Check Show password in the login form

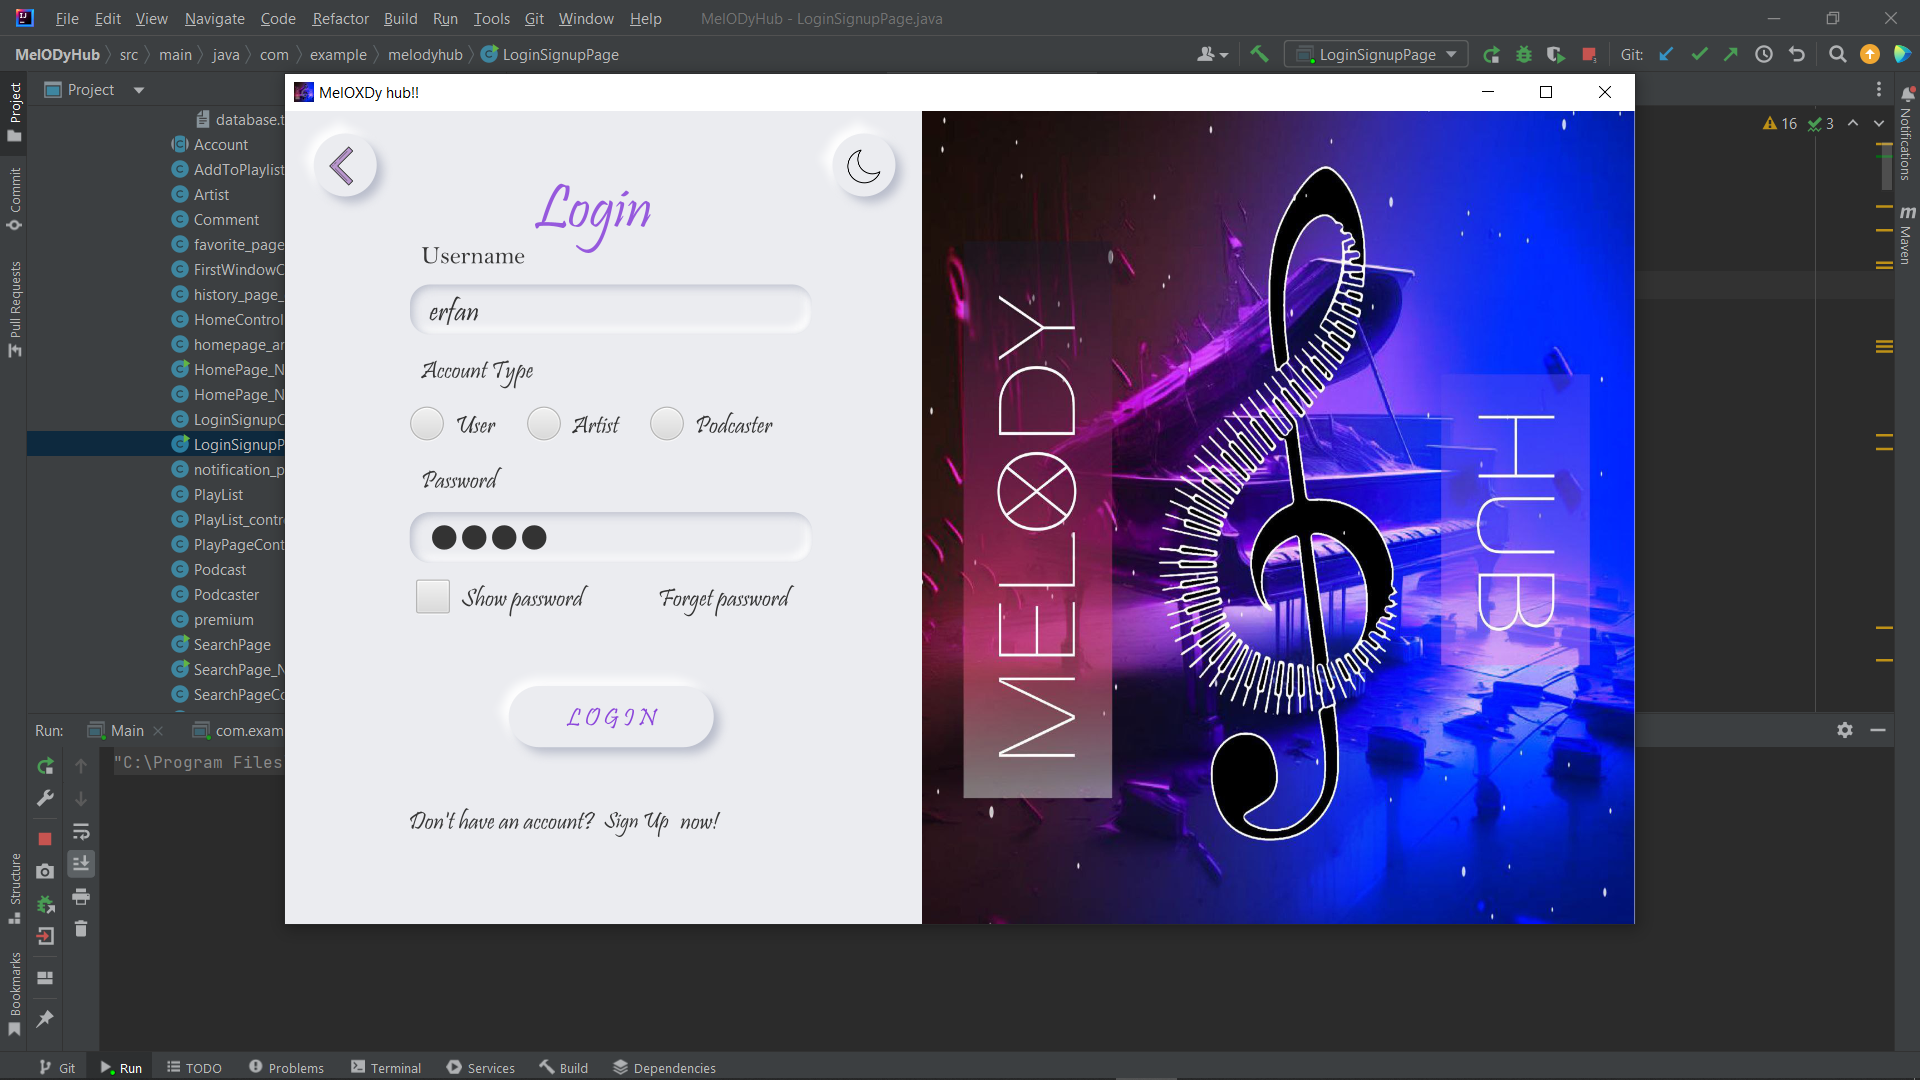coord(432,596)
